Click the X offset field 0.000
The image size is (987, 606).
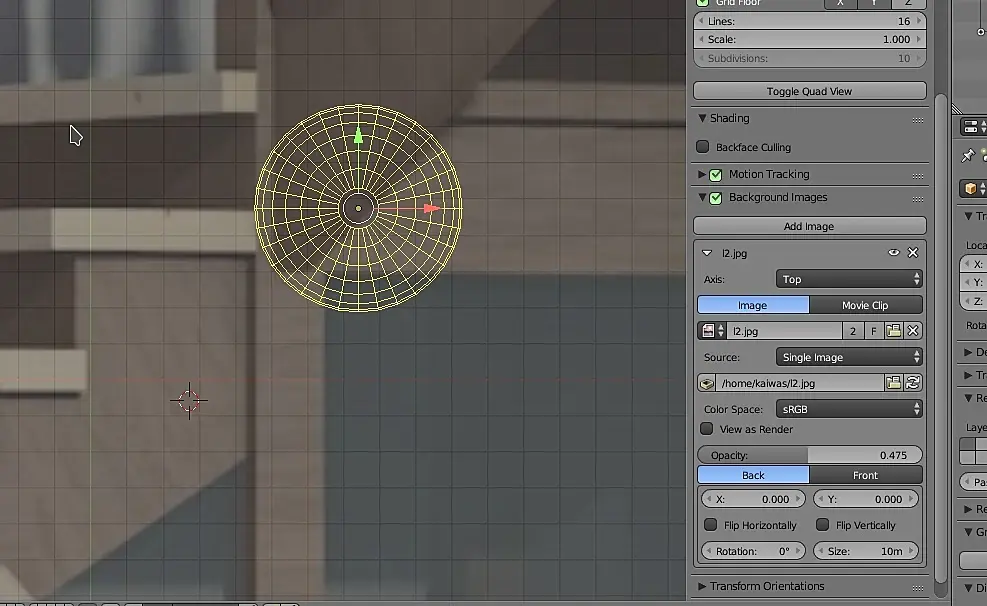coord(753,499)
